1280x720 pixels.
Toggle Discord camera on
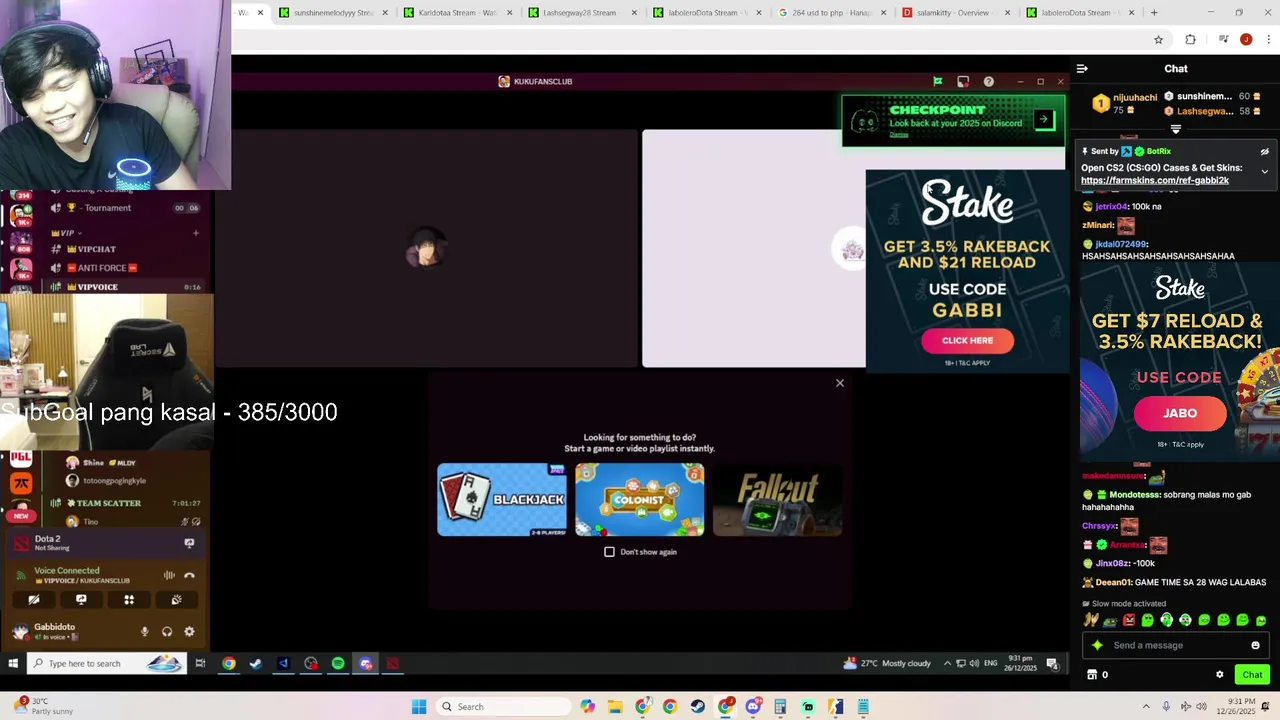[33, 600]
